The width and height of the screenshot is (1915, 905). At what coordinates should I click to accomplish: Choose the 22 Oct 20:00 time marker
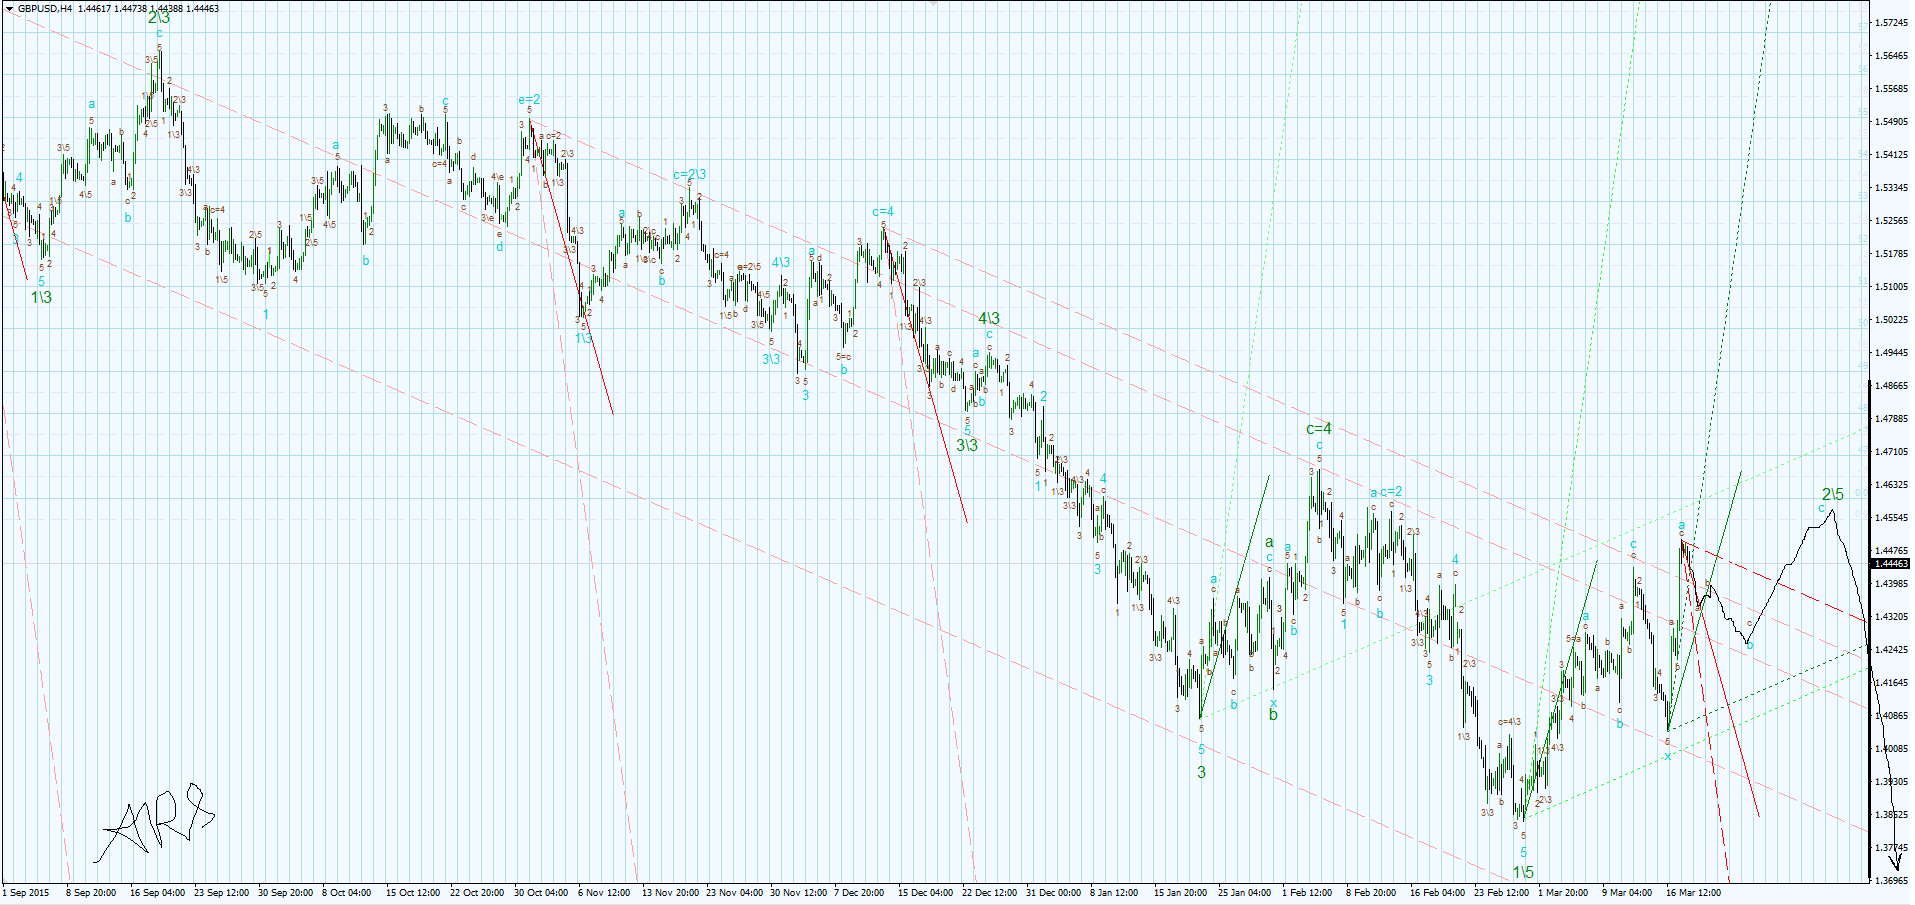pyautogui.click(x=477, y=892)
